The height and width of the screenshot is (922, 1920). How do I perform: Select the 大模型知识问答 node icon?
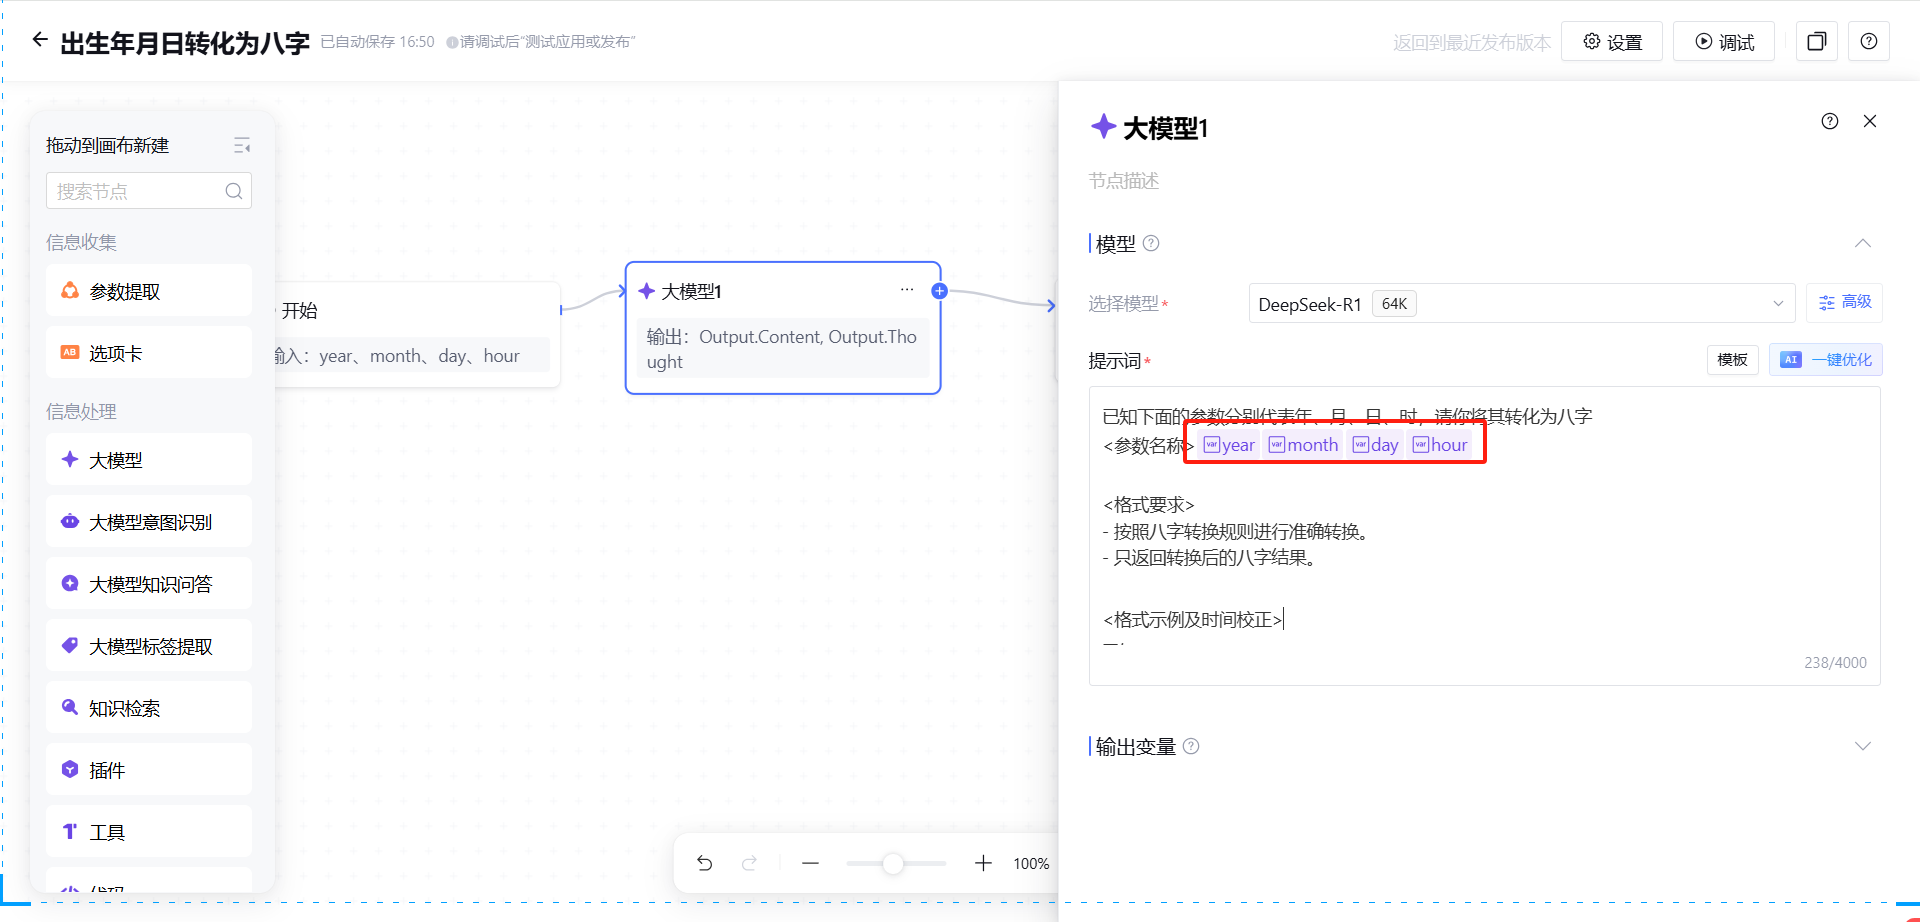[x=70, y=584]
